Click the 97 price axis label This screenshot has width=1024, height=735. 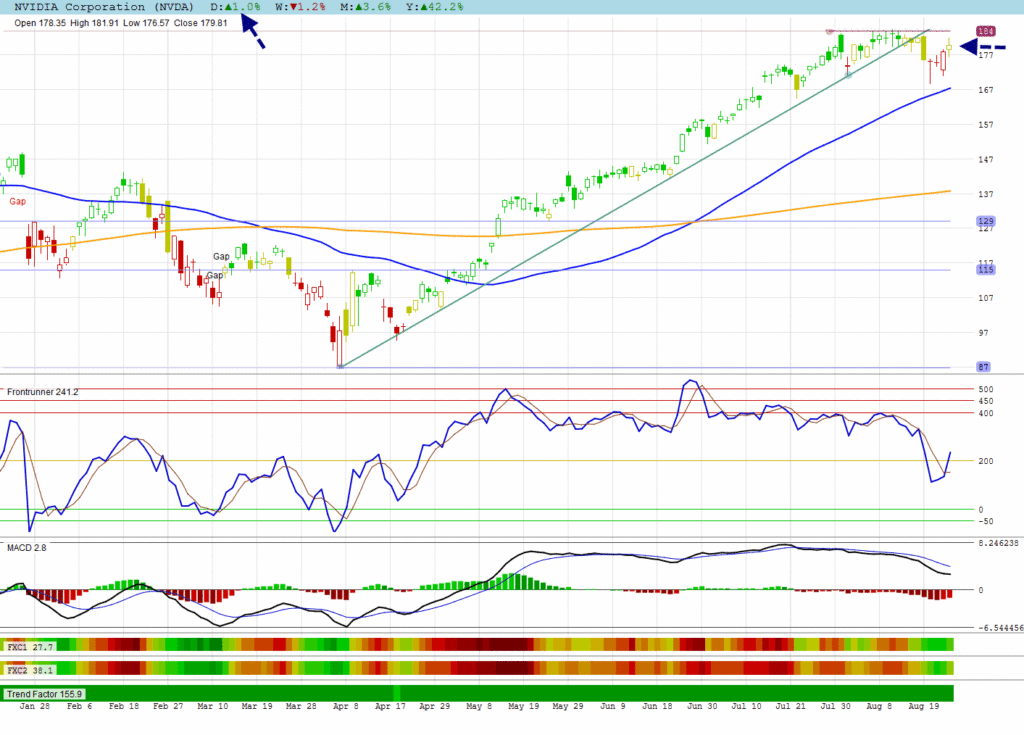point(984,333)
